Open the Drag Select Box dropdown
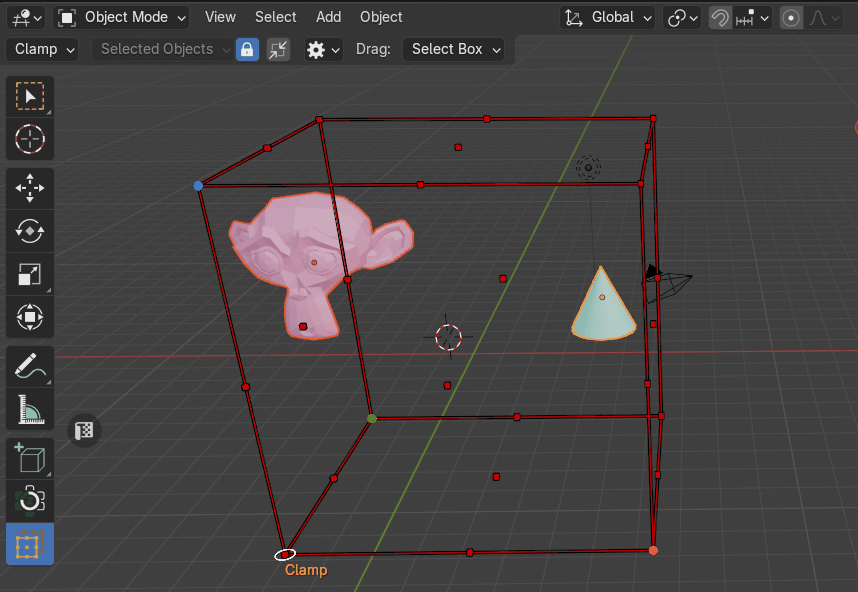The image size is (858, 592). coord(453,49)
